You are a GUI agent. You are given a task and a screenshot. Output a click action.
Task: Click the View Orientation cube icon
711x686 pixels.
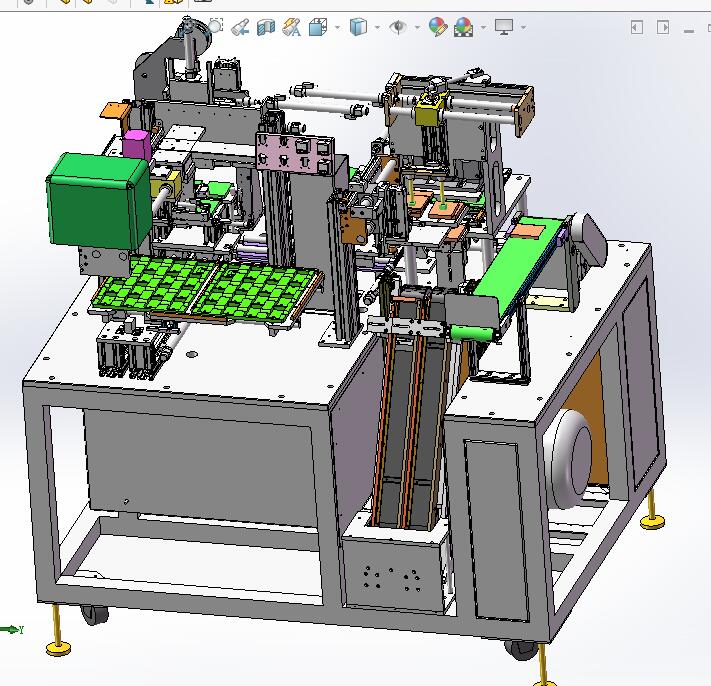coord(318,27)
